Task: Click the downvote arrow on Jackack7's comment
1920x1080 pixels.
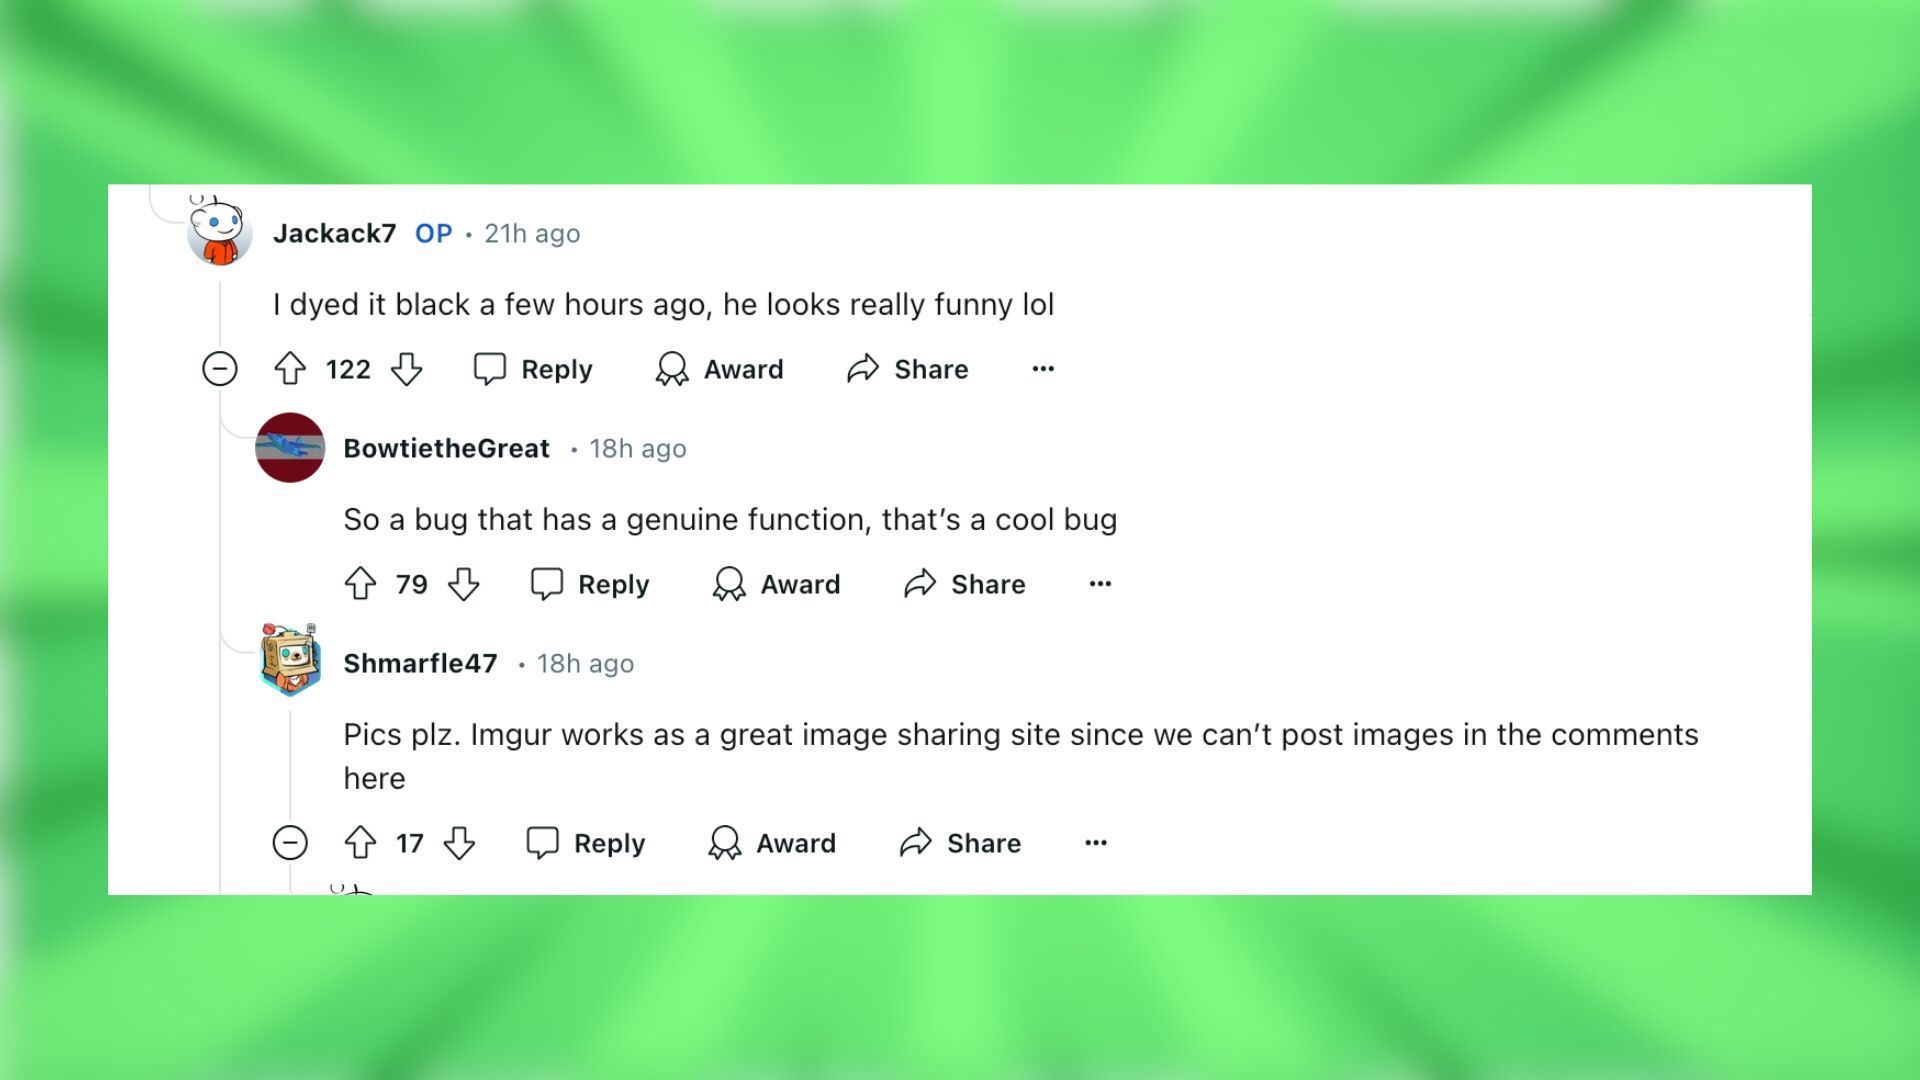Action: pos(406,369)
